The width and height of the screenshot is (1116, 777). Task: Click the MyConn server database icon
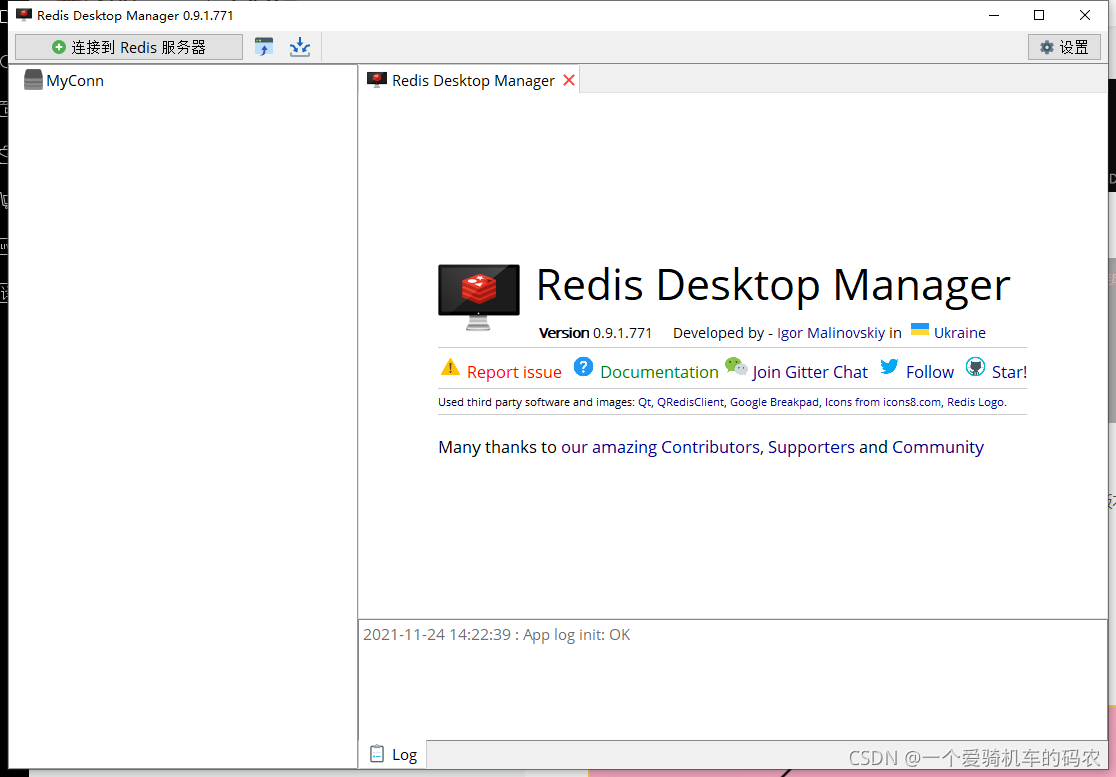click(33, 80)
